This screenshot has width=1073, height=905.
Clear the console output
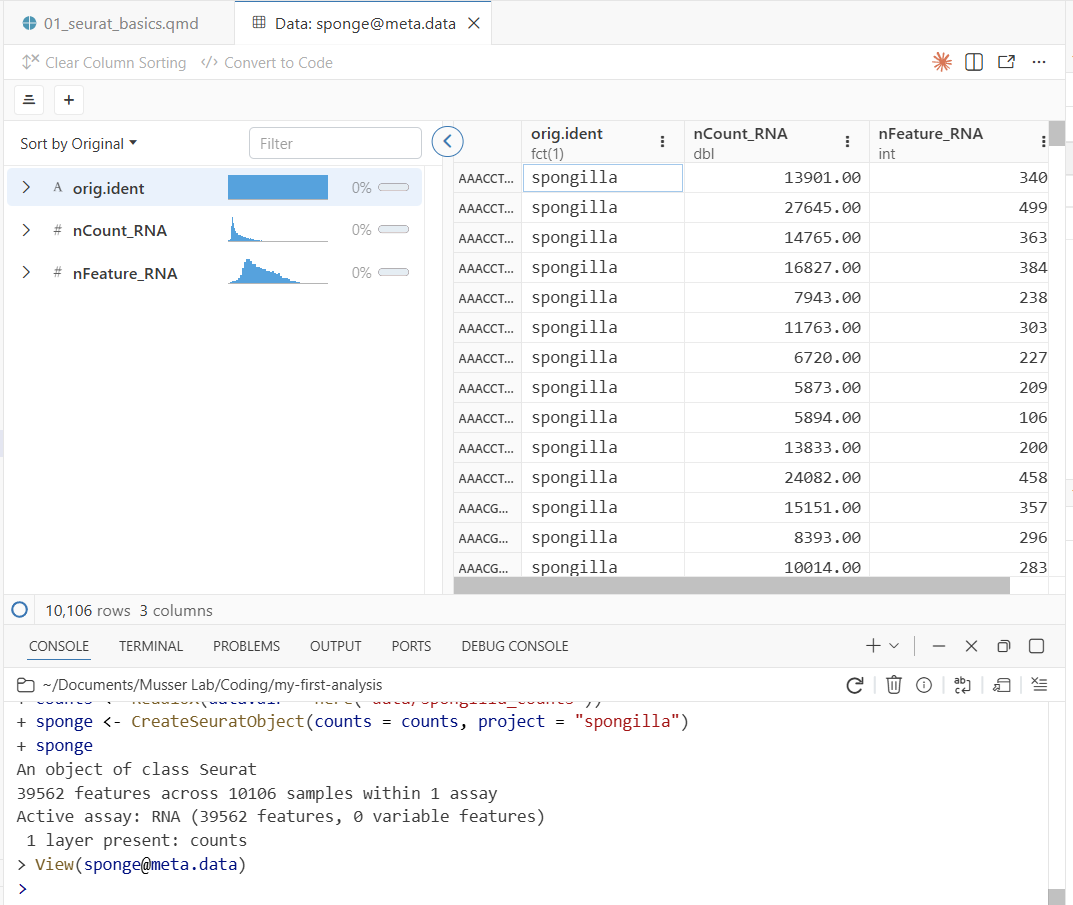pyautogui.click(x=1039, y=685)
